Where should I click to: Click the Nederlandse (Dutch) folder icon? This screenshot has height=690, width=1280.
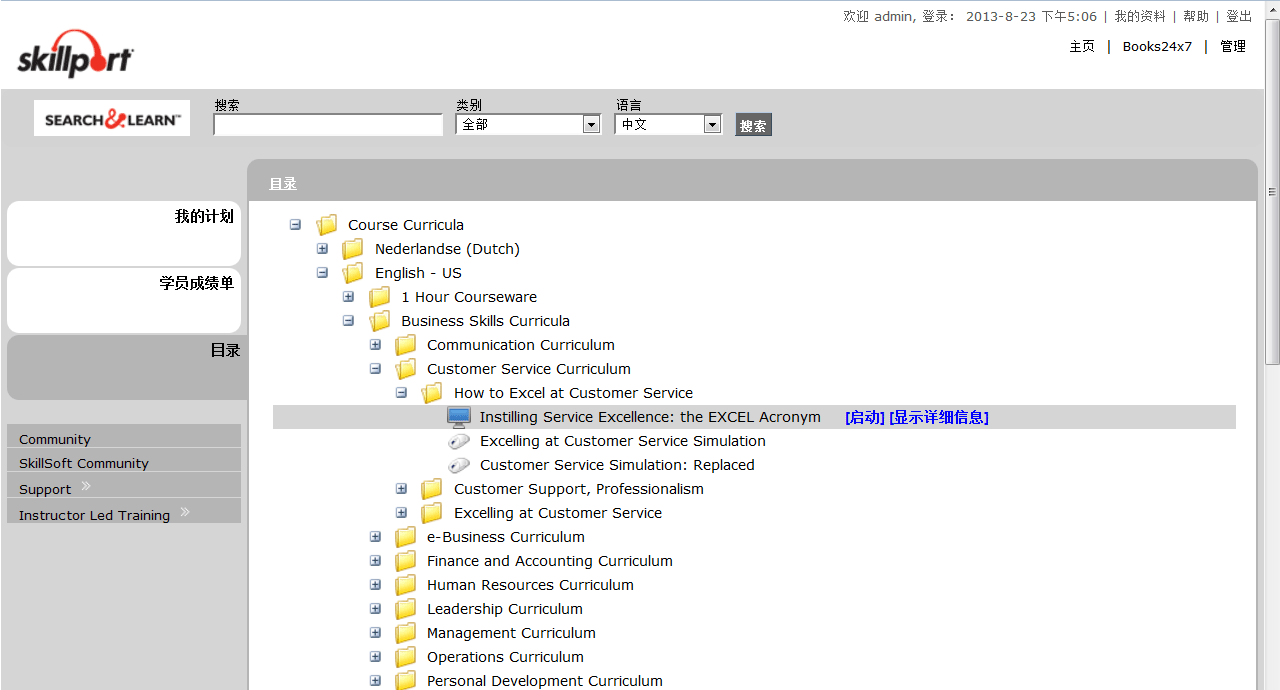pos(353,249)
